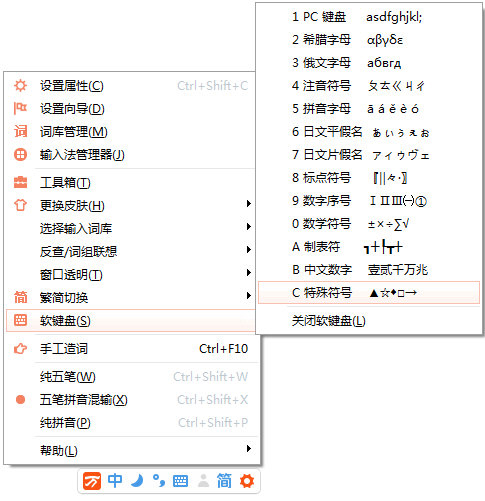Toggle the moon half-width icon on status bar
Viewport: 485px width, 501px height.
pos(137,481)
